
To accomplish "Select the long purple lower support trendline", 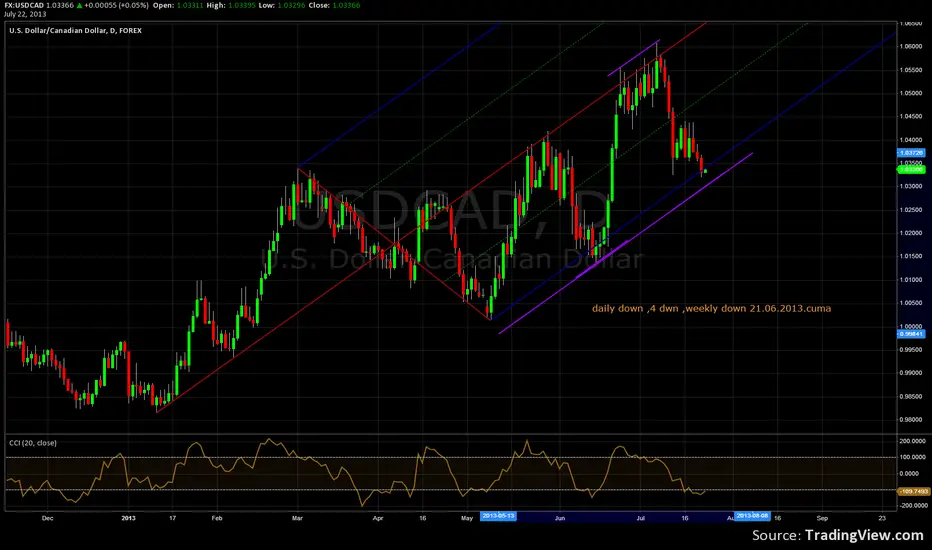I will pyautogui.click(x=625, y=243).
